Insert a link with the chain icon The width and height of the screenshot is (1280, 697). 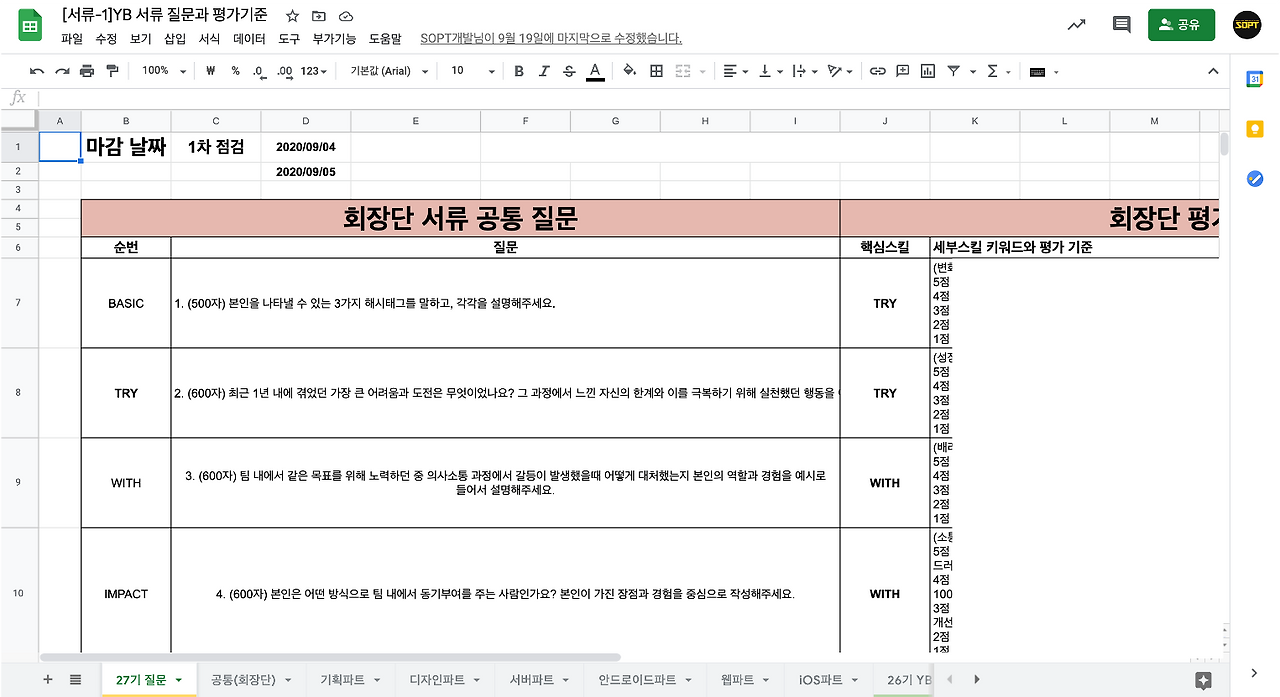(877, 71)
